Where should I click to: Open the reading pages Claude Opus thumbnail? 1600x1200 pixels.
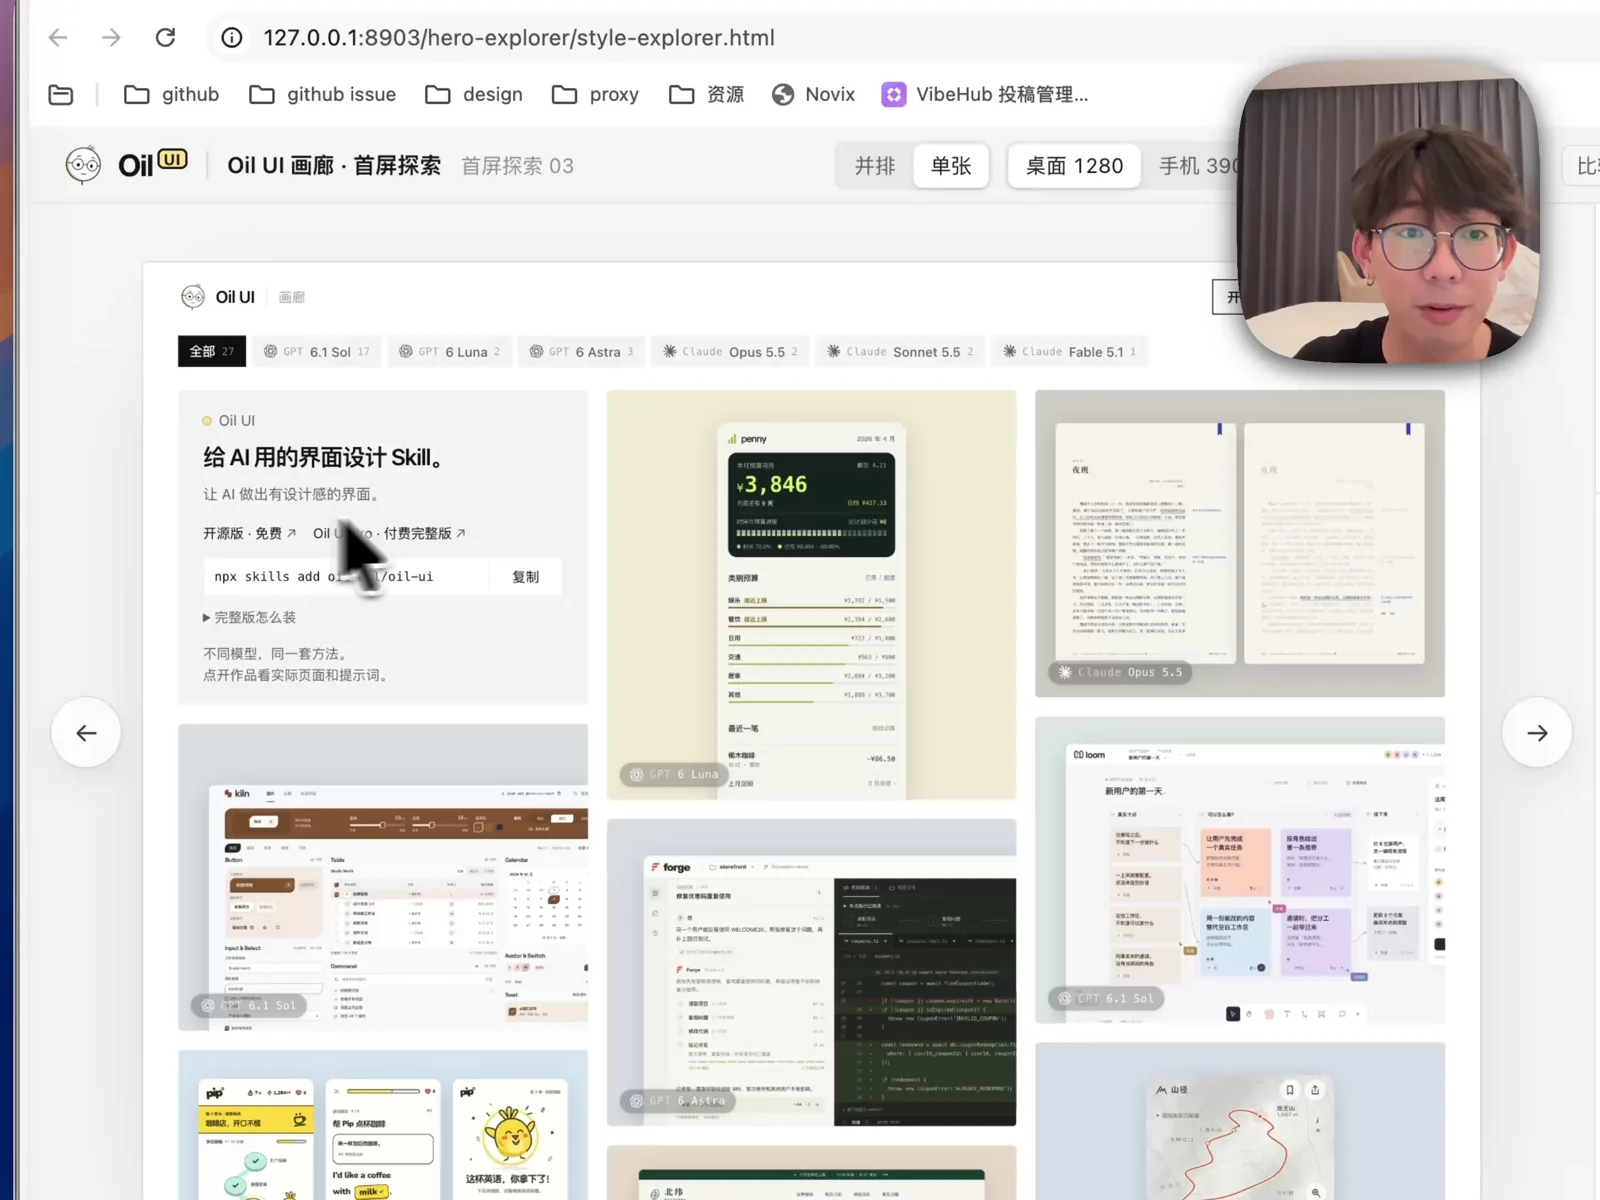[x=1240, y=543]
